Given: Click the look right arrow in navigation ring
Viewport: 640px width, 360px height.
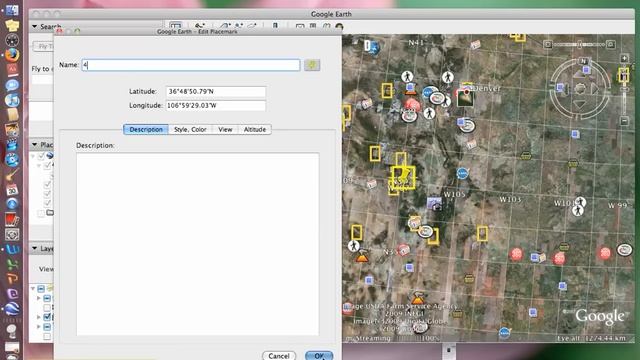Looking at the screenshot, I should click(x=596, y=89).
